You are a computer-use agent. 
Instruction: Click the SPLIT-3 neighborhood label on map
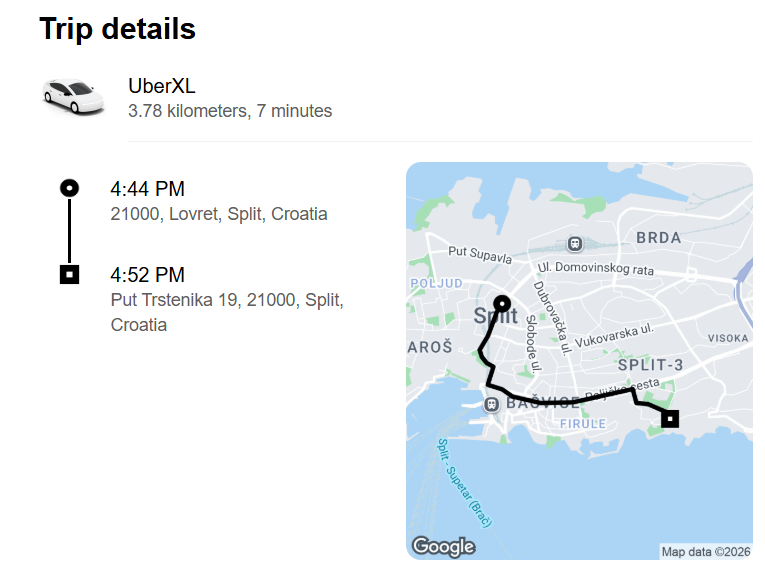(649, 365)
